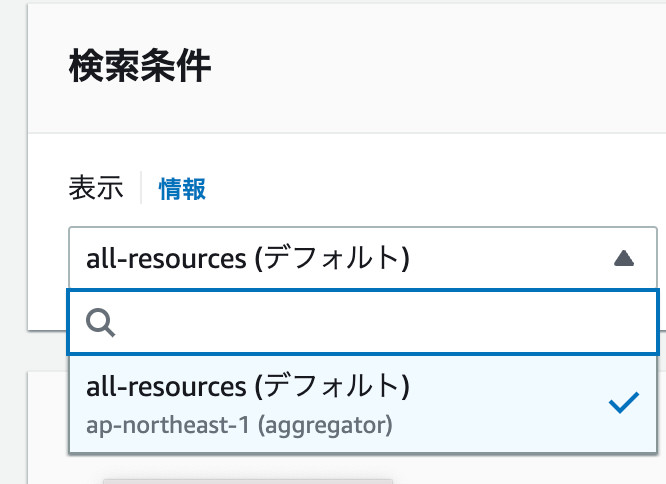Click the header separator line below 検索条件
This screenshot has height=484, width=666.
click(x=347, y=133)
